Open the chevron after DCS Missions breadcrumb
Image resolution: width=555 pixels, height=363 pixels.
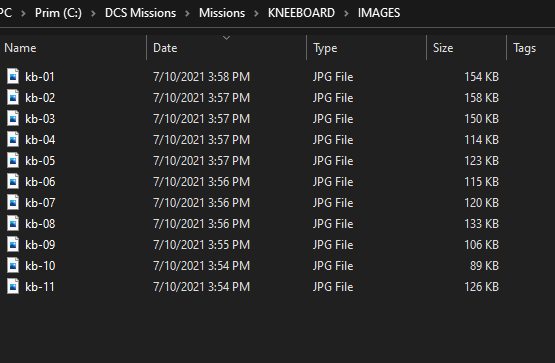pos(187,13)
